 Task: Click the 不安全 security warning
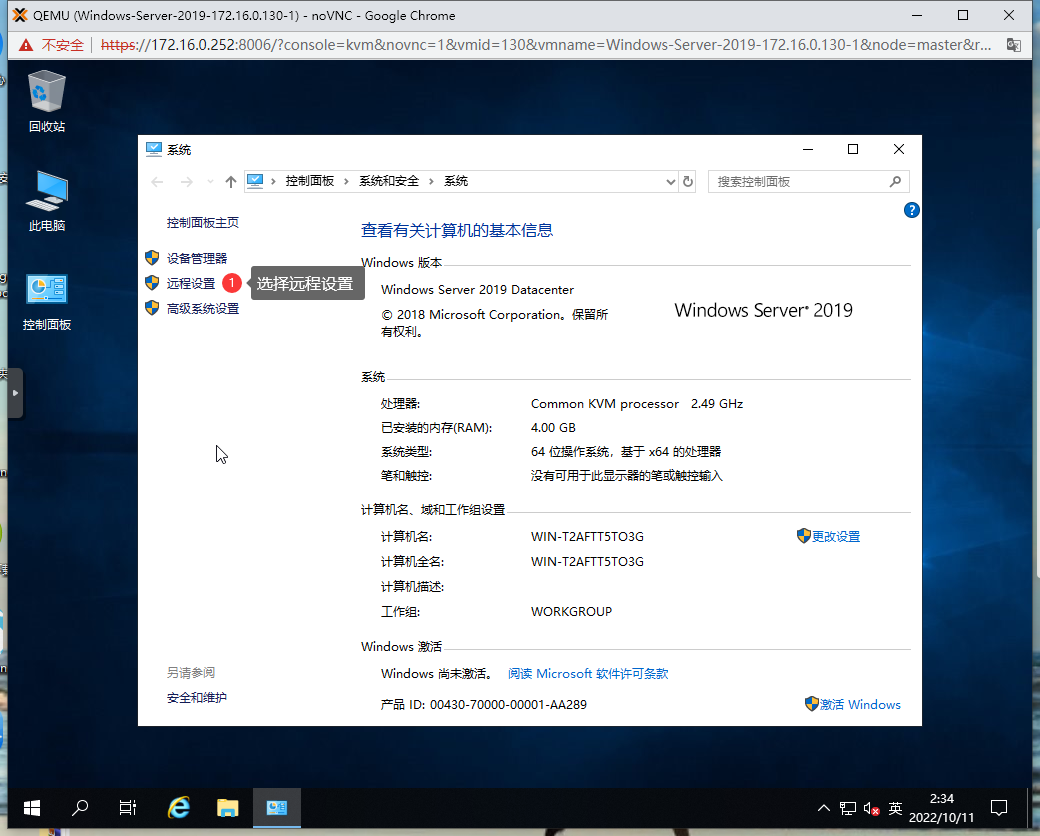[52, 45]
